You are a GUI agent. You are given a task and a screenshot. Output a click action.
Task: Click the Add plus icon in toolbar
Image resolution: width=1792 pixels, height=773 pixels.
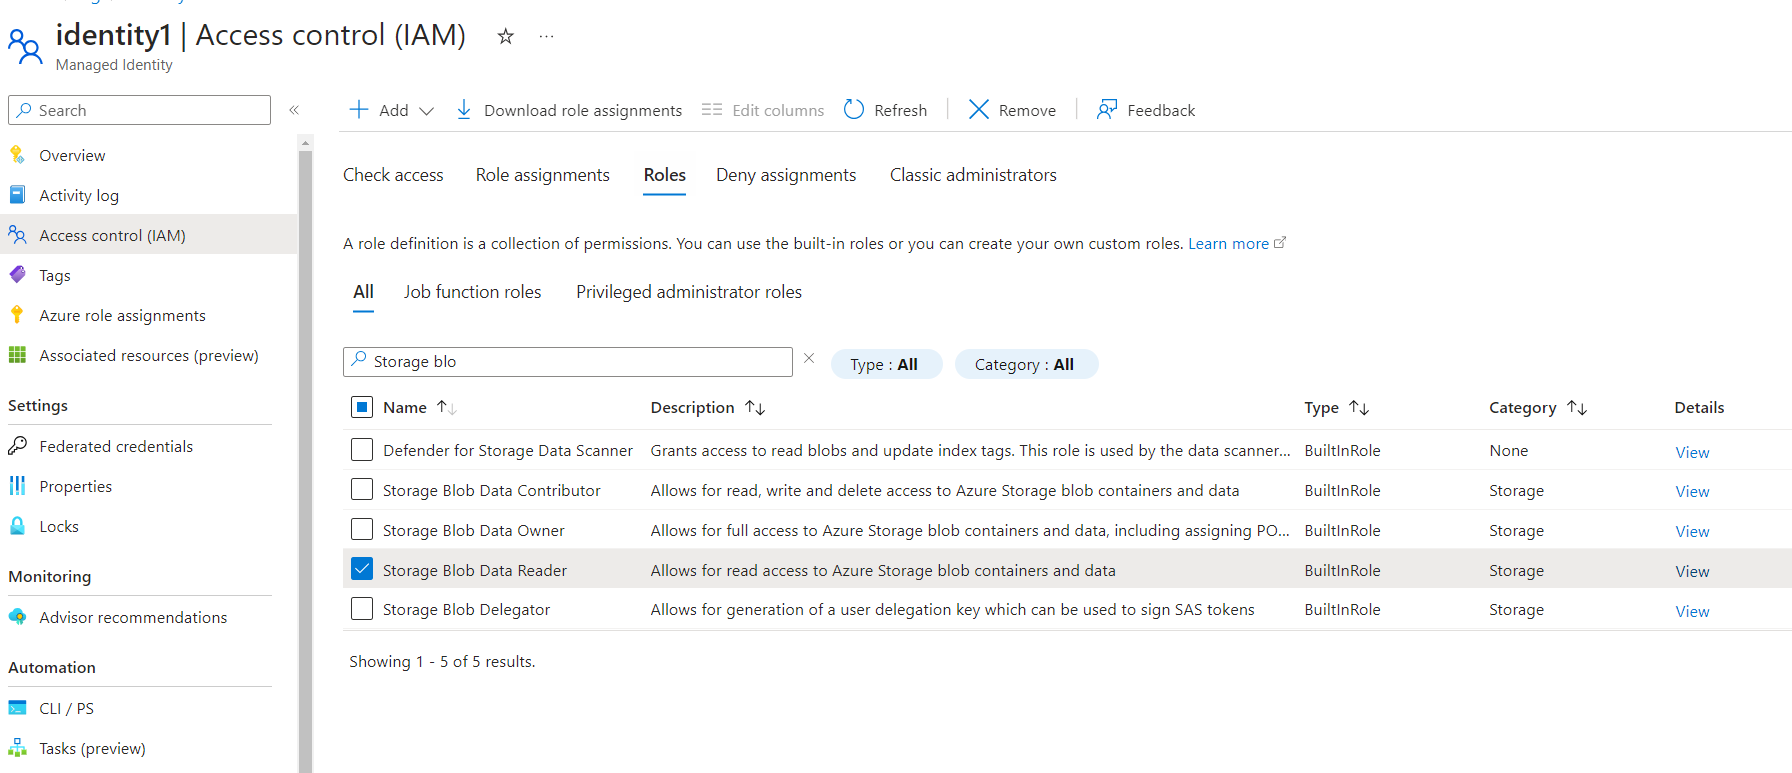(359, 109)
